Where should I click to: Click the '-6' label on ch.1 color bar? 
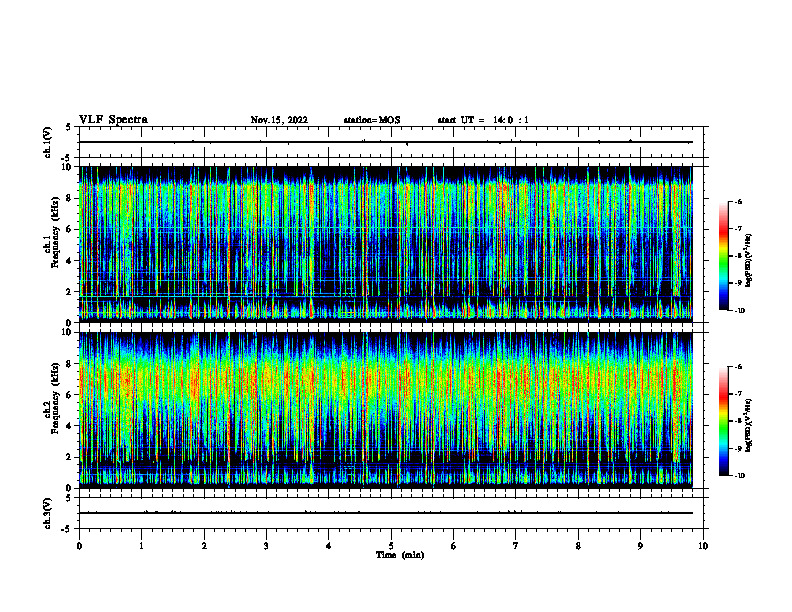[x=738, y=201]
